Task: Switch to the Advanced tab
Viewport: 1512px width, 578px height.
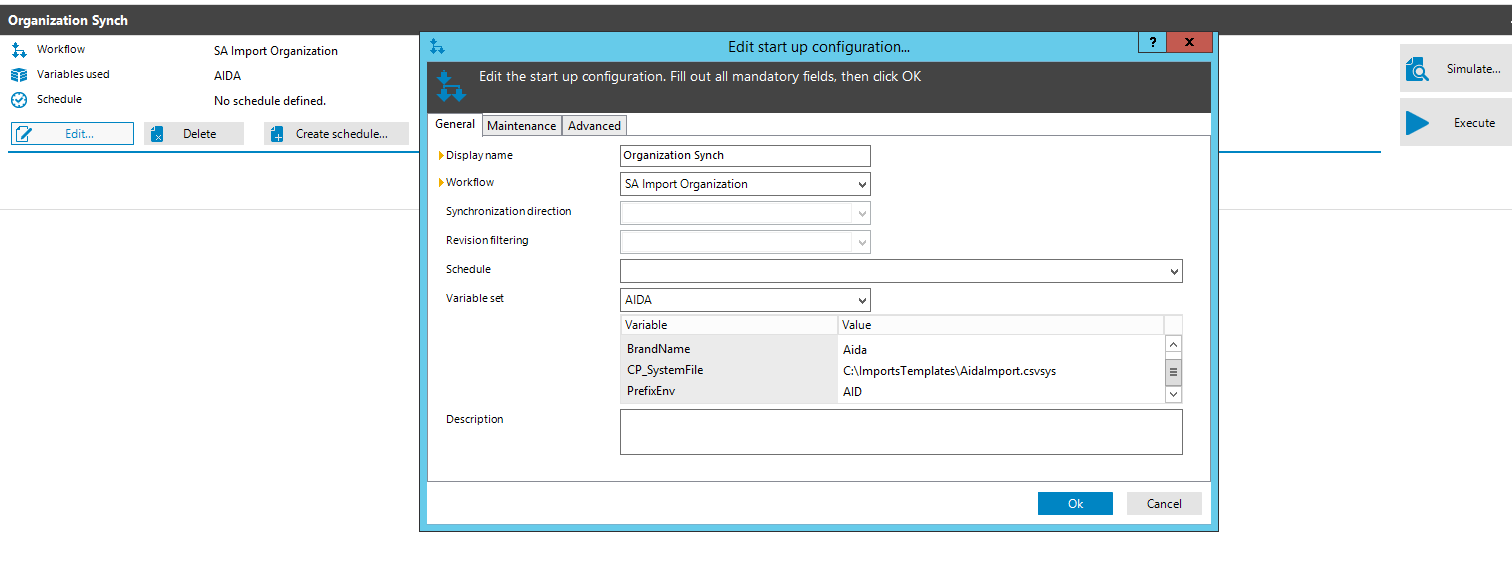Action: click(x=594, y=126)
